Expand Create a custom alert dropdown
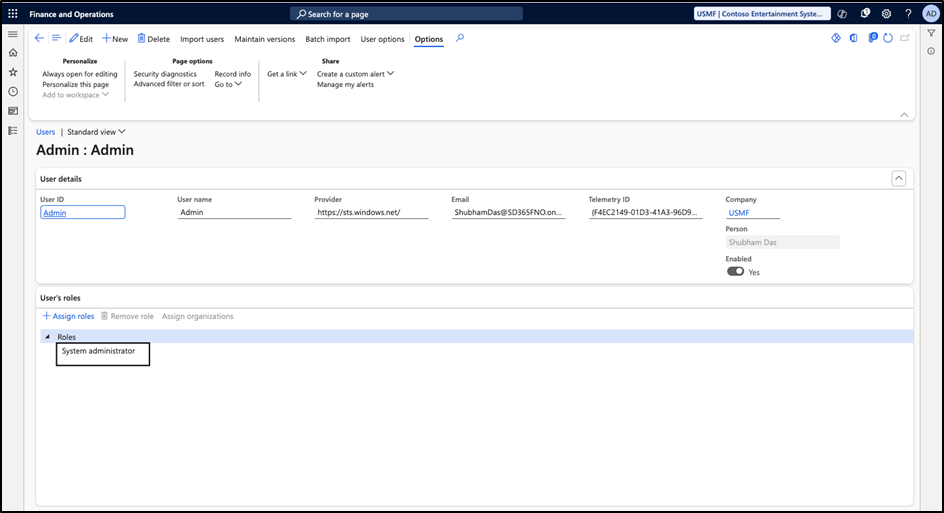The width and height of the screenshot is (944, 513). [x=355, y=74]
